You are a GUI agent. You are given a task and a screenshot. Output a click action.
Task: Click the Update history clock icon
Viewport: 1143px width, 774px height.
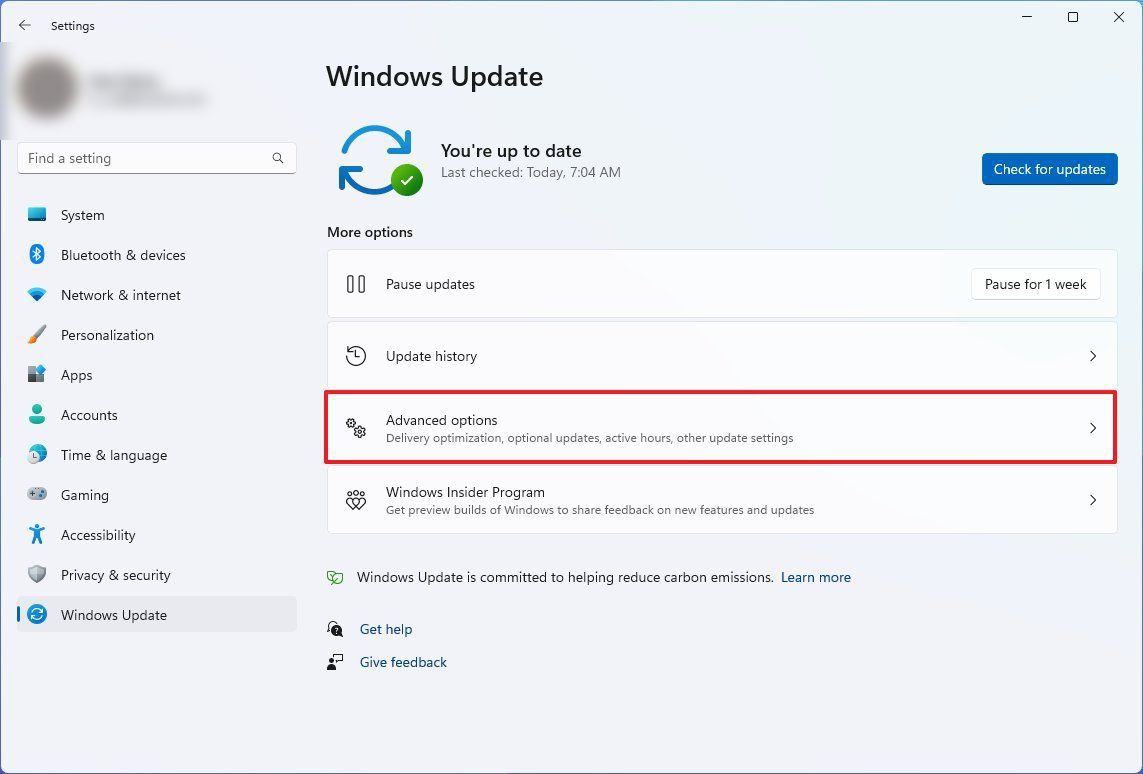click(356, 356)
